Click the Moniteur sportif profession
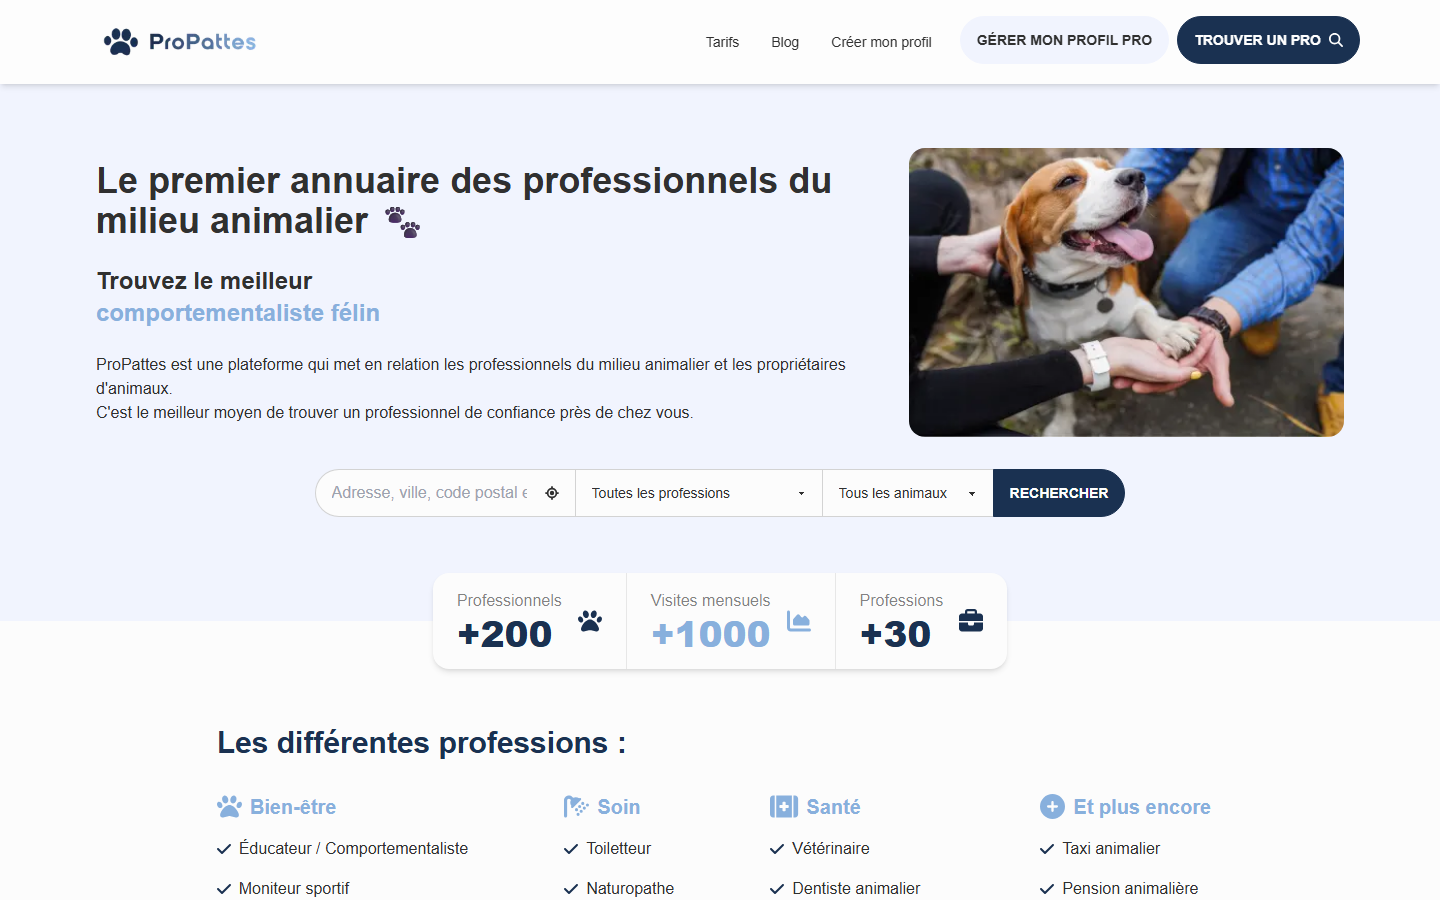This screenshot has width=1440, height=900. click(x=294, y=888)
